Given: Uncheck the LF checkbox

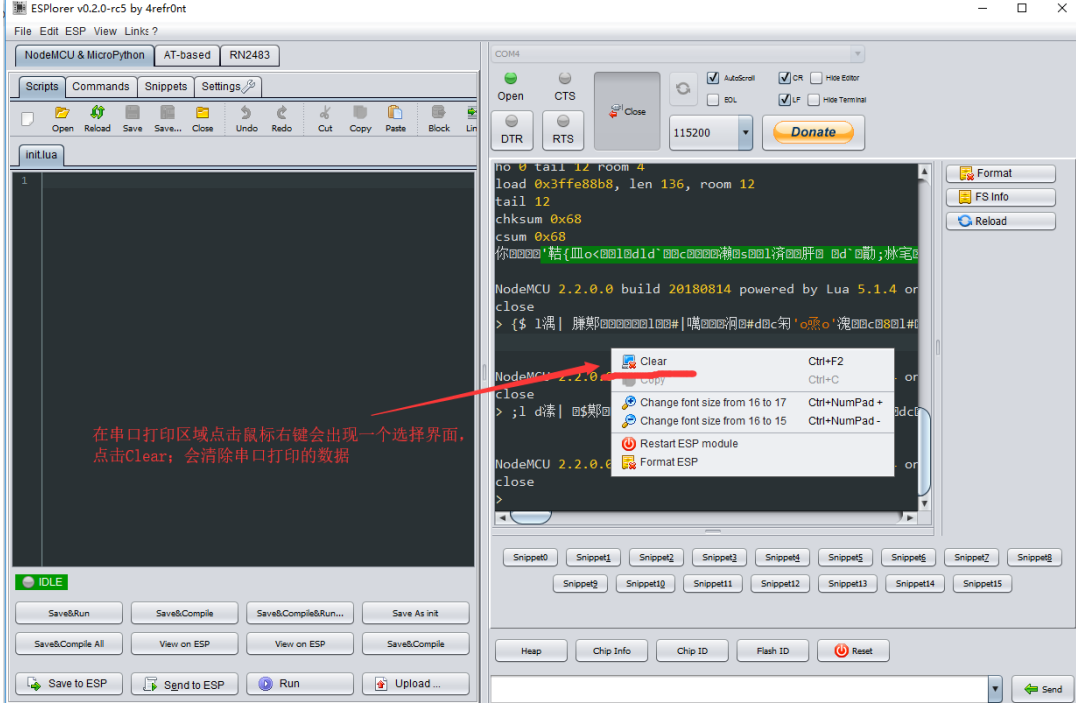Looking at the screenshot, I should coord(784,99).
